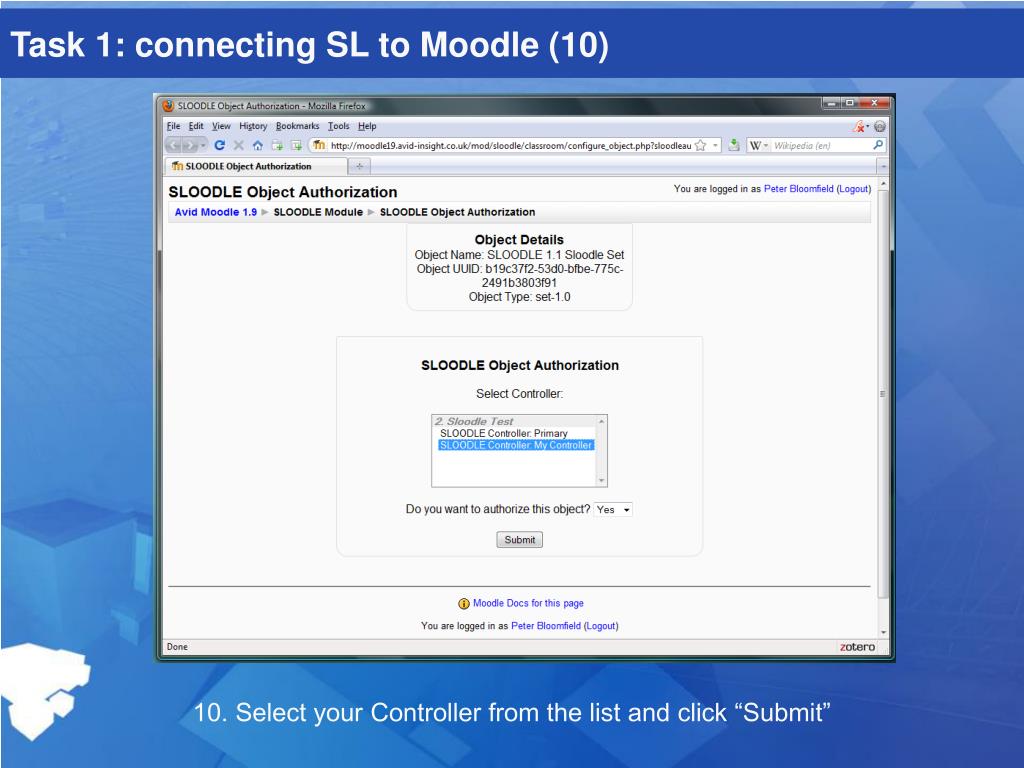Open the search engine selector dropdown

(x=766, y=146)
